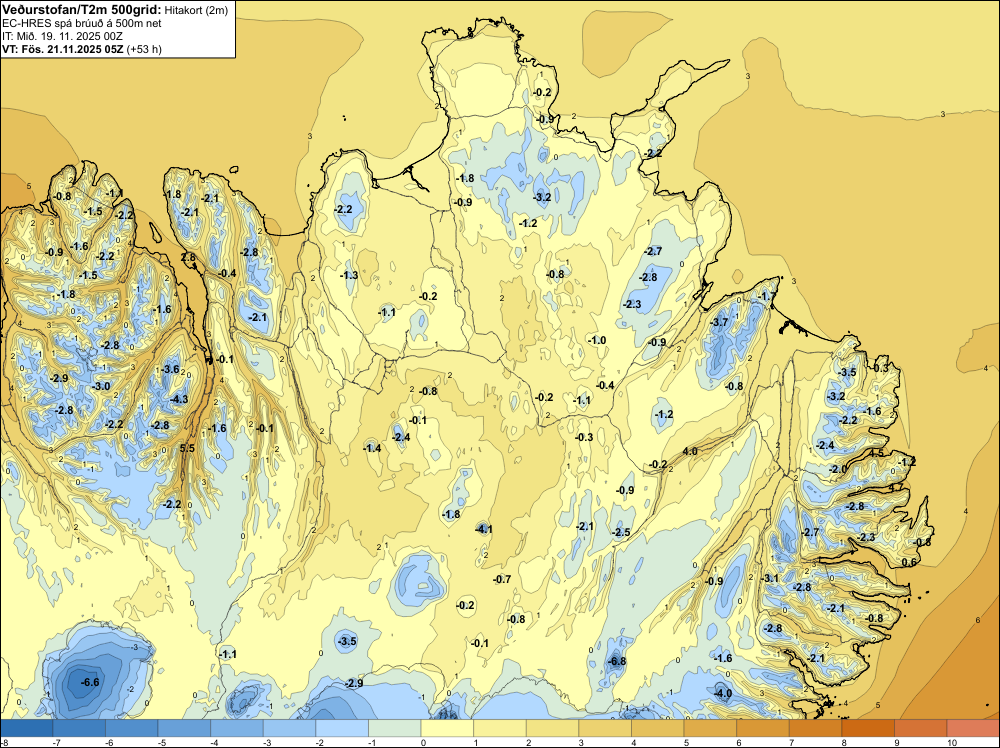
Task: Click the -3.6 temperature label
Action: tap(170, 369)
